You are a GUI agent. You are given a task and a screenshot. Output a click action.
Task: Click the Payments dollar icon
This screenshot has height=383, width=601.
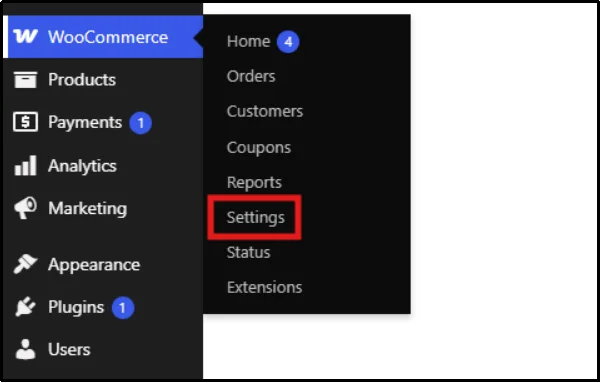pyautogui.click(x=25, y=122)
